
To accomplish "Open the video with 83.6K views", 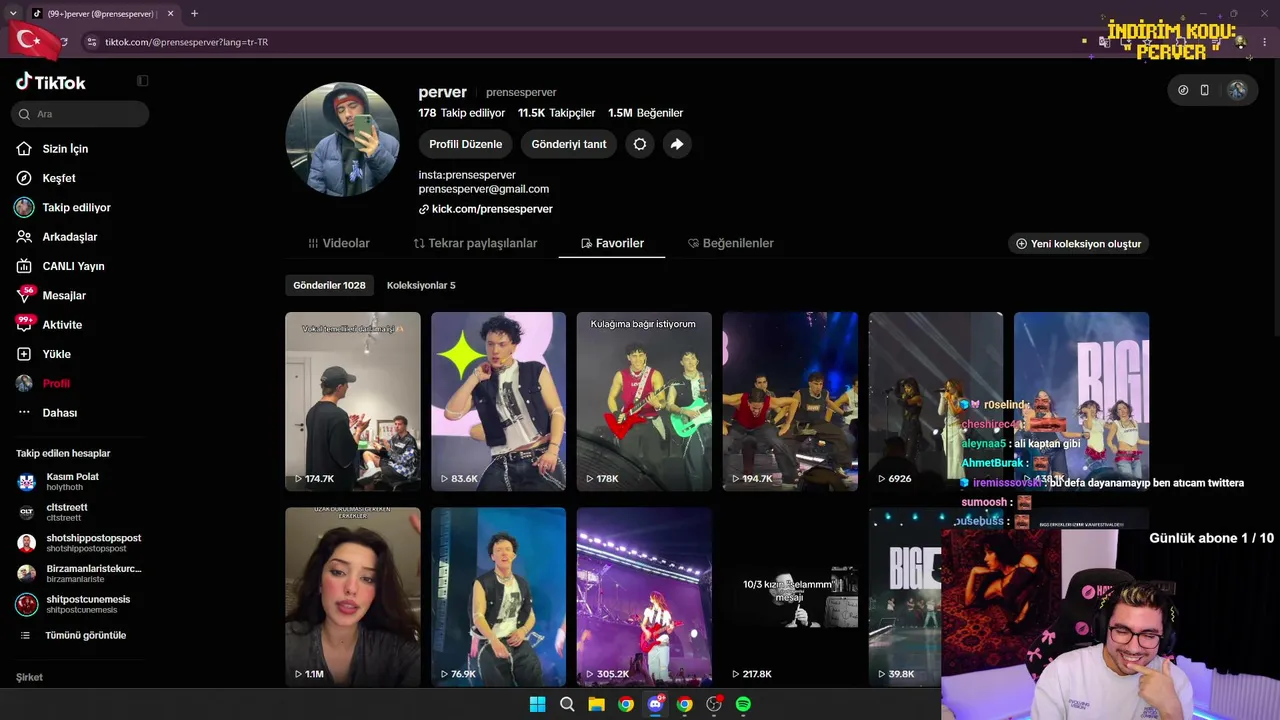I will click(x=499, y=401).
